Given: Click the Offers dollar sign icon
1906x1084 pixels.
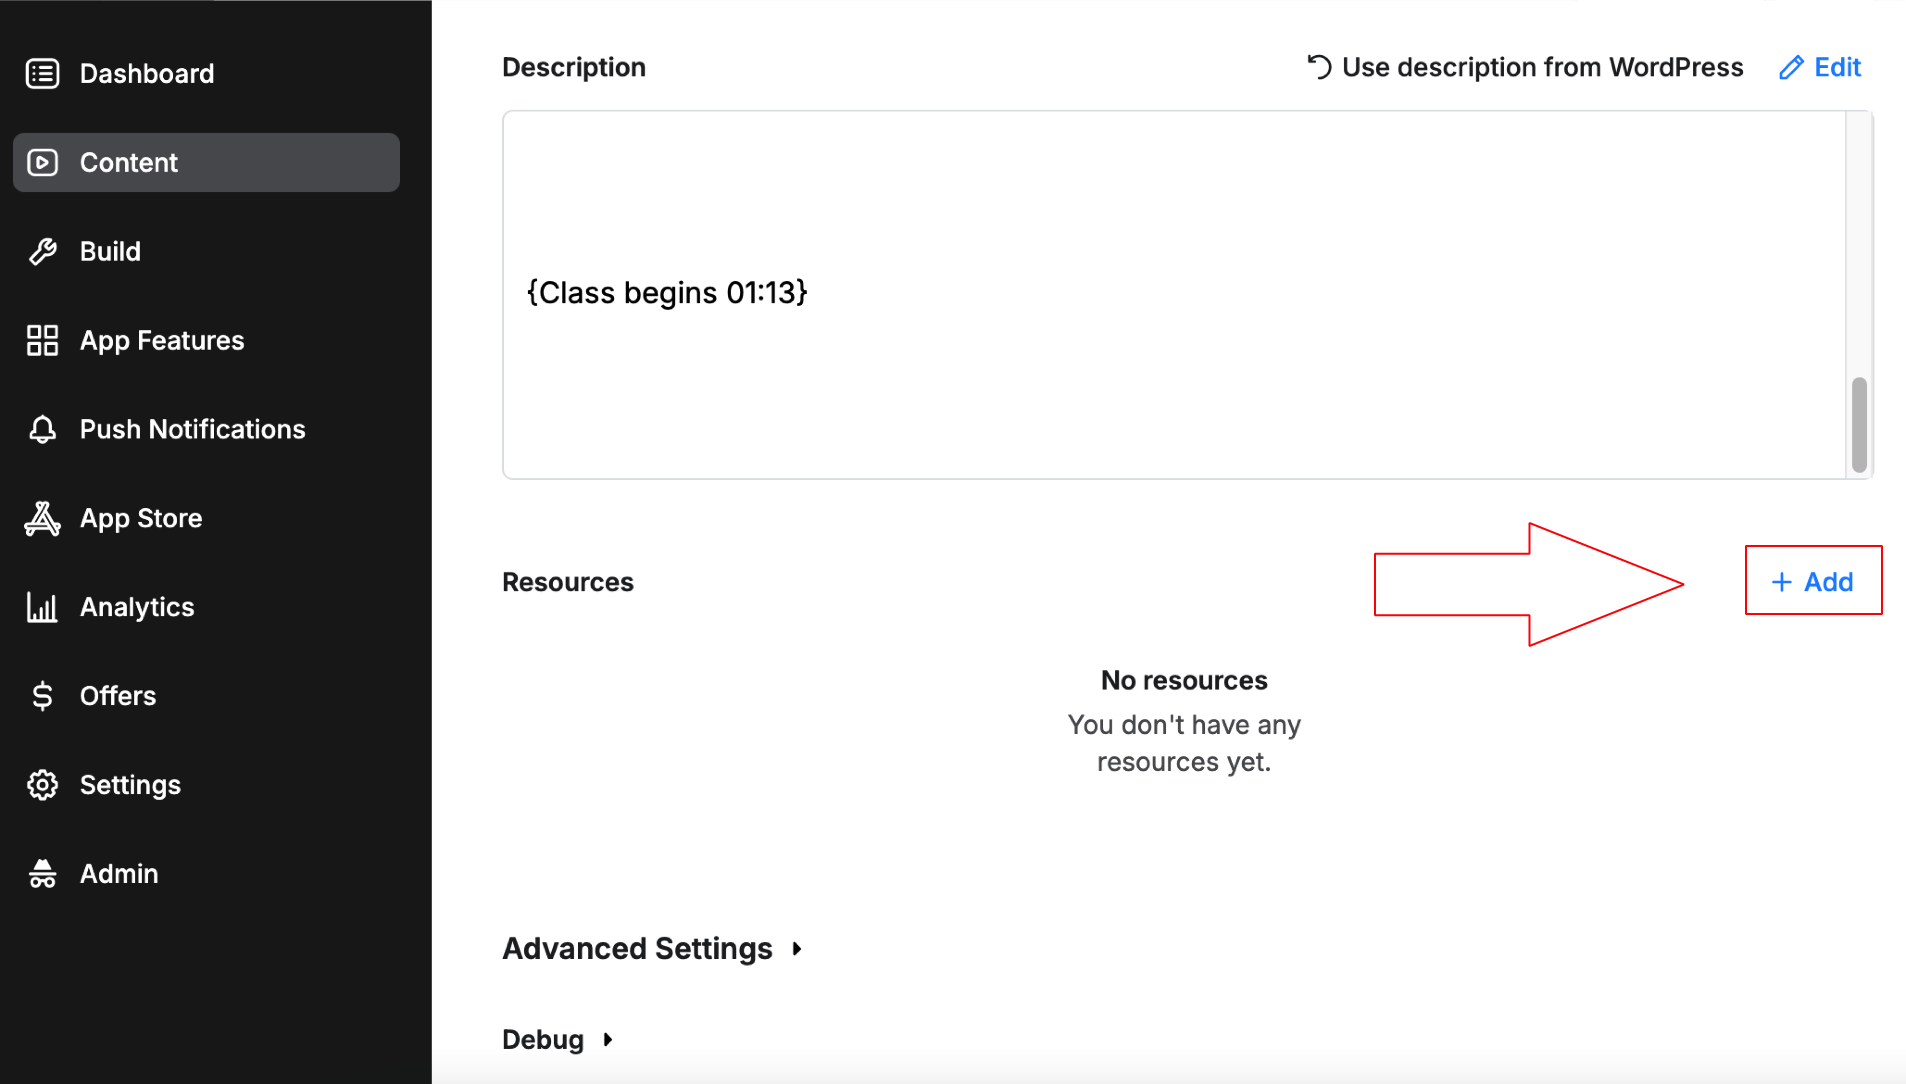Looking at the screenshot, I should click(x=42, y=696).
